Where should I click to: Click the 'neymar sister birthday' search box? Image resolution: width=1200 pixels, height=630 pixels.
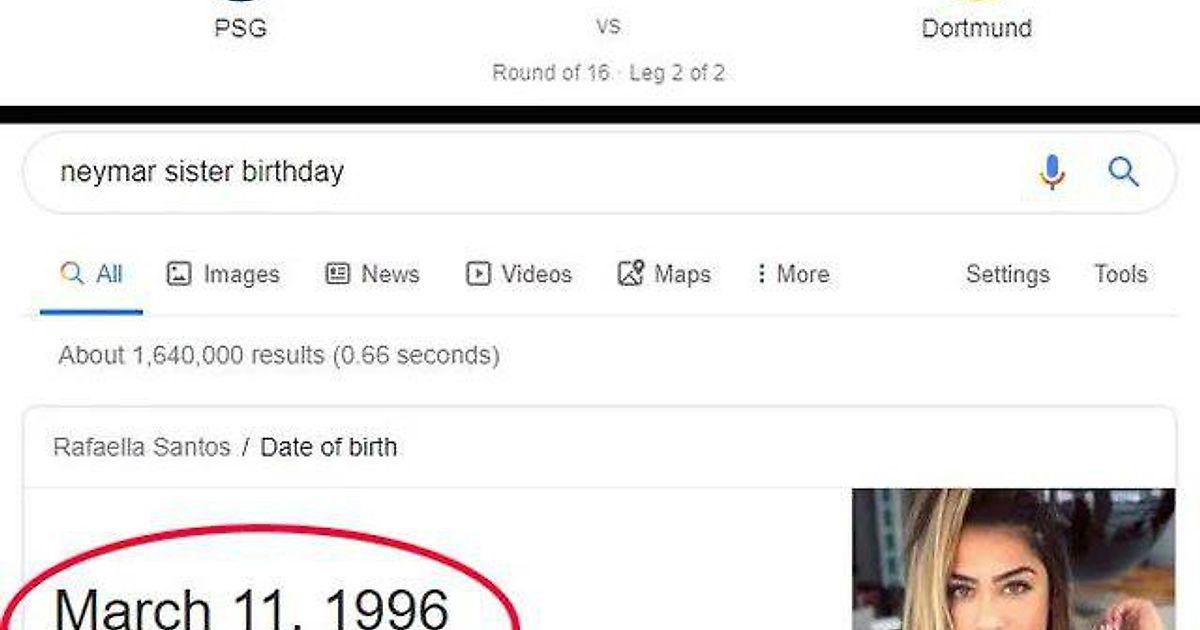[x=500, y=172]
